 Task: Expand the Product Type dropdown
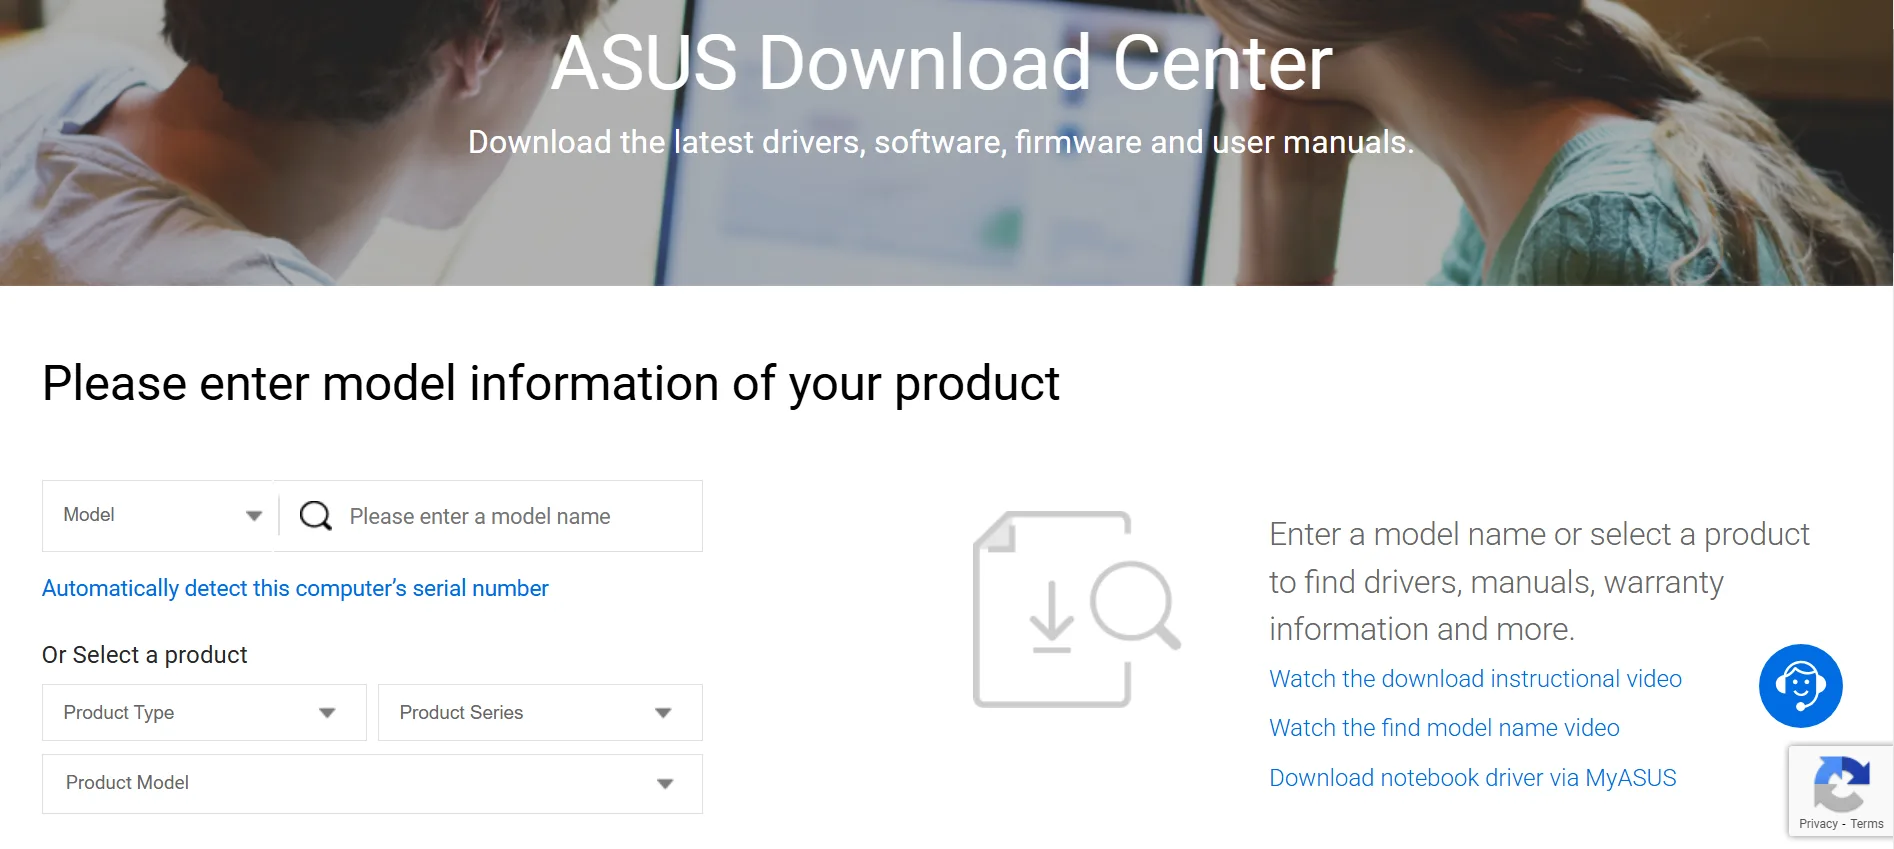[203, 712]
